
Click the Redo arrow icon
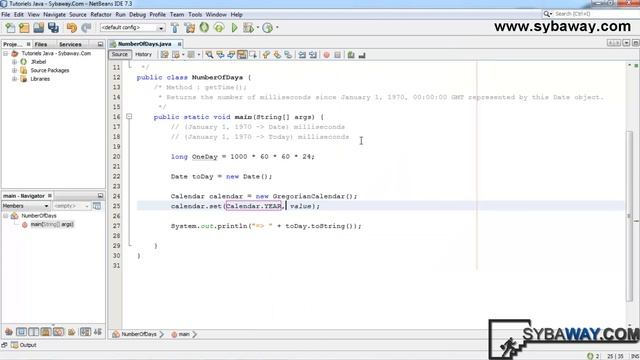(x=86, y=28)
